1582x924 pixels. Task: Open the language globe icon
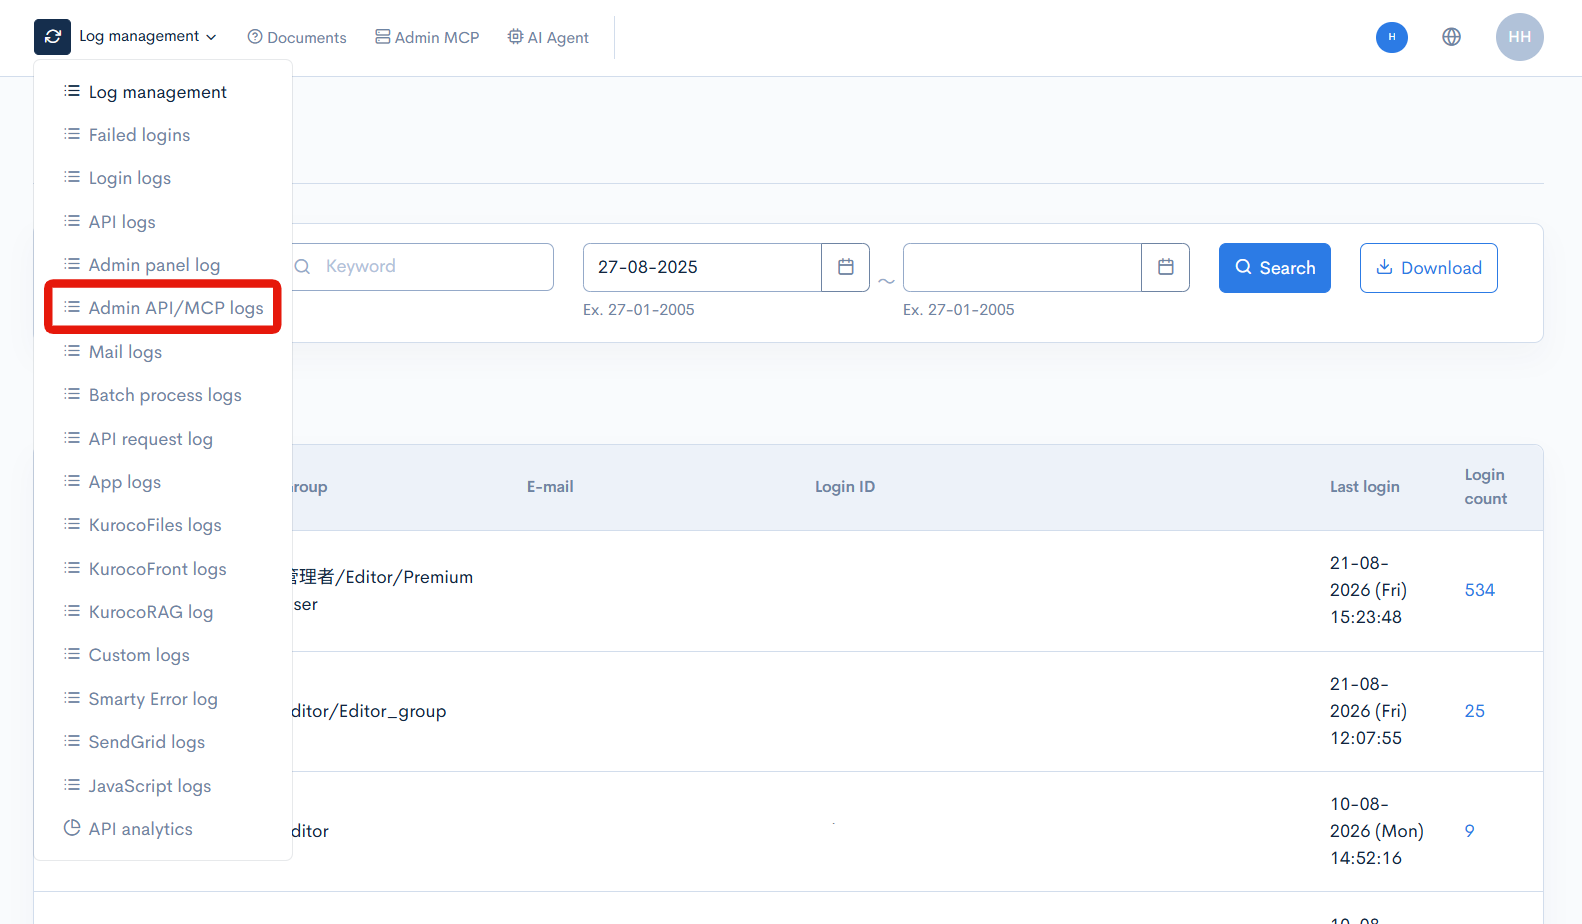coord(1451,37)
